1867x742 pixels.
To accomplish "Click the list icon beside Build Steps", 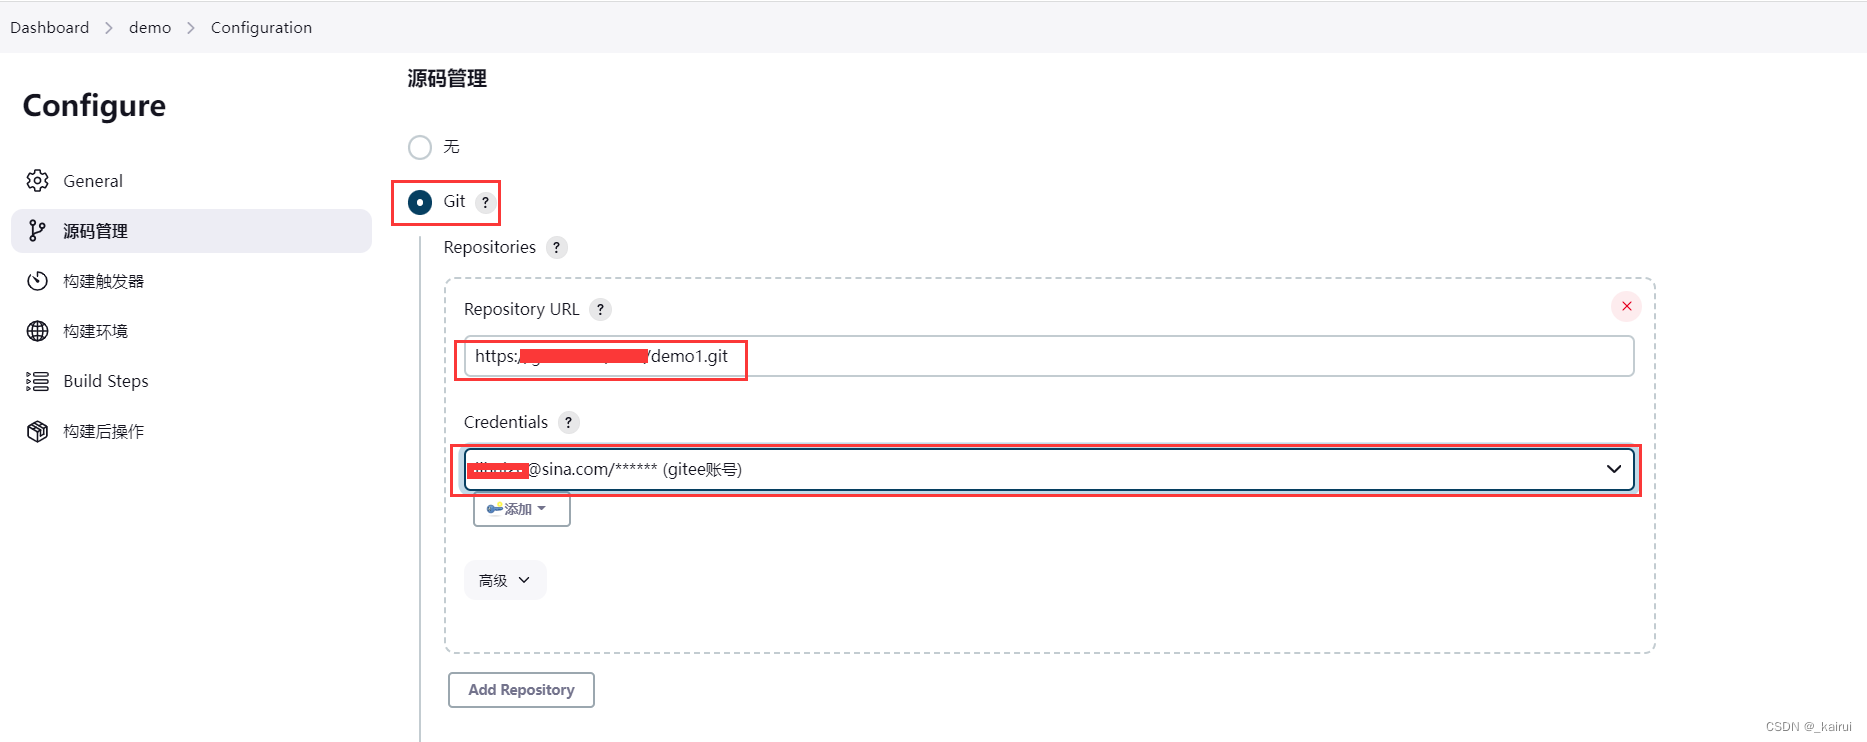I will tap(37, 381).
